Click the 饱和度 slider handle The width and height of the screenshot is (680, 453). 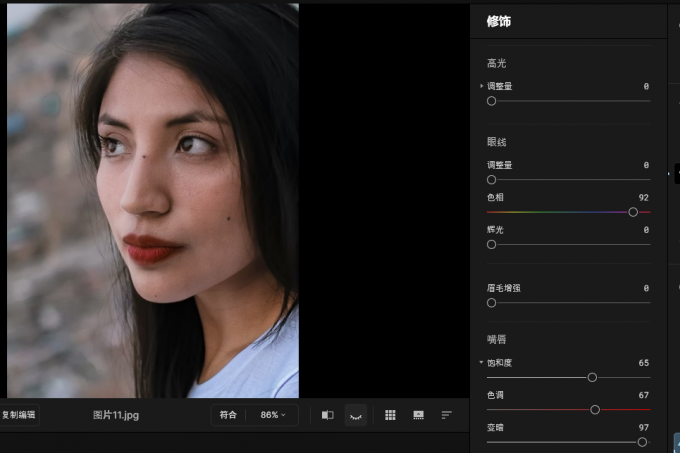(x=592, y=378)
